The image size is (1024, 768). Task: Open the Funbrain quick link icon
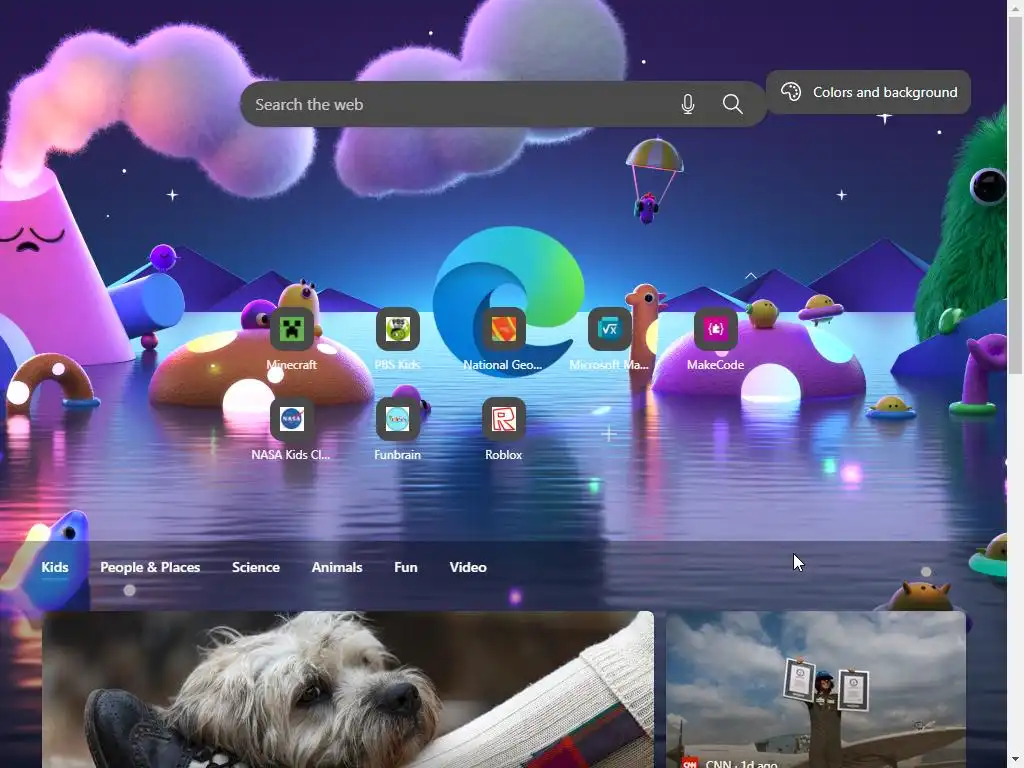point(397,419)
